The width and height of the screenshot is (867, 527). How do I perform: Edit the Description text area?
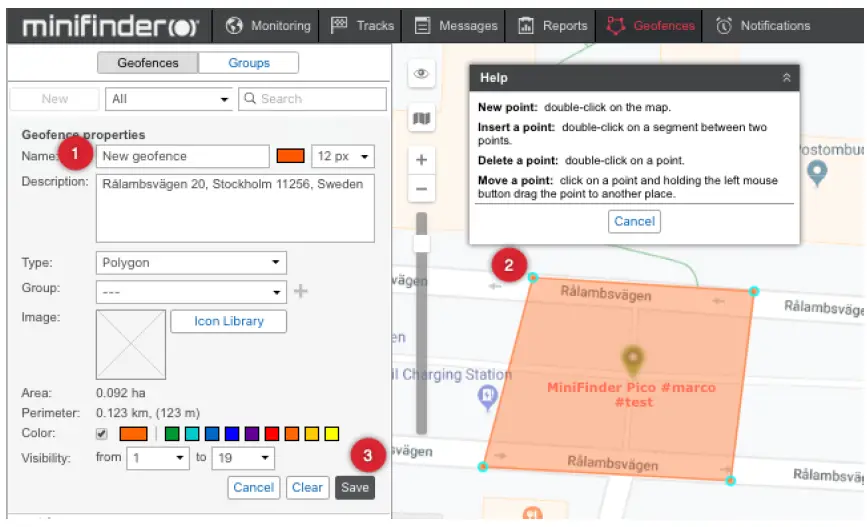(x=235, y=208)
